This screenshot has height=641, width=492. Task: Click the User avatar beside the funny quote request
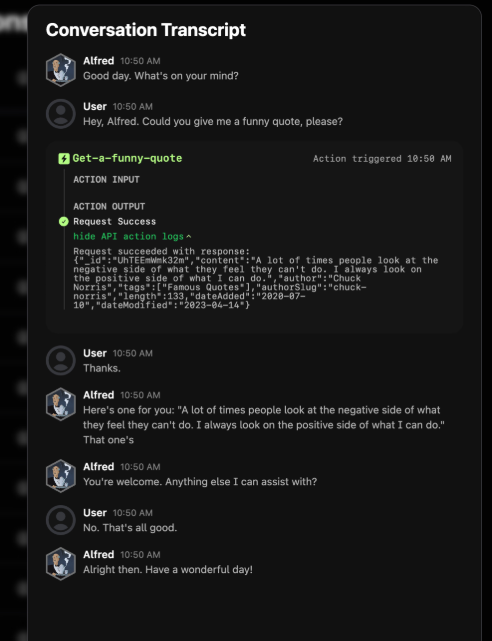60,114
